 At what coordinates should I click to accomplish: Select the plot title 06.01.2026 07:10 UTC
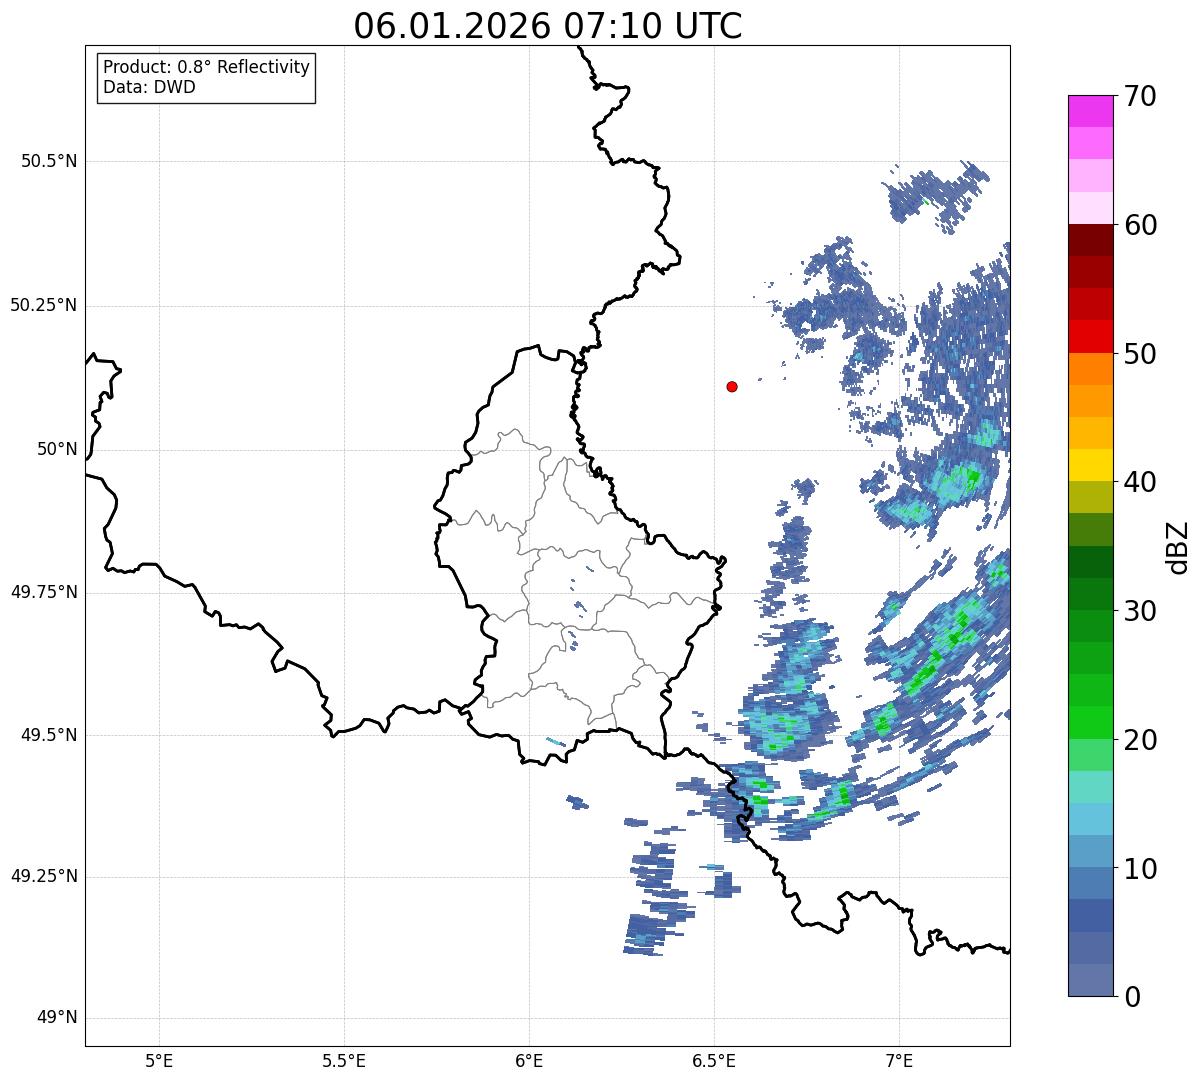coord(548,26)
